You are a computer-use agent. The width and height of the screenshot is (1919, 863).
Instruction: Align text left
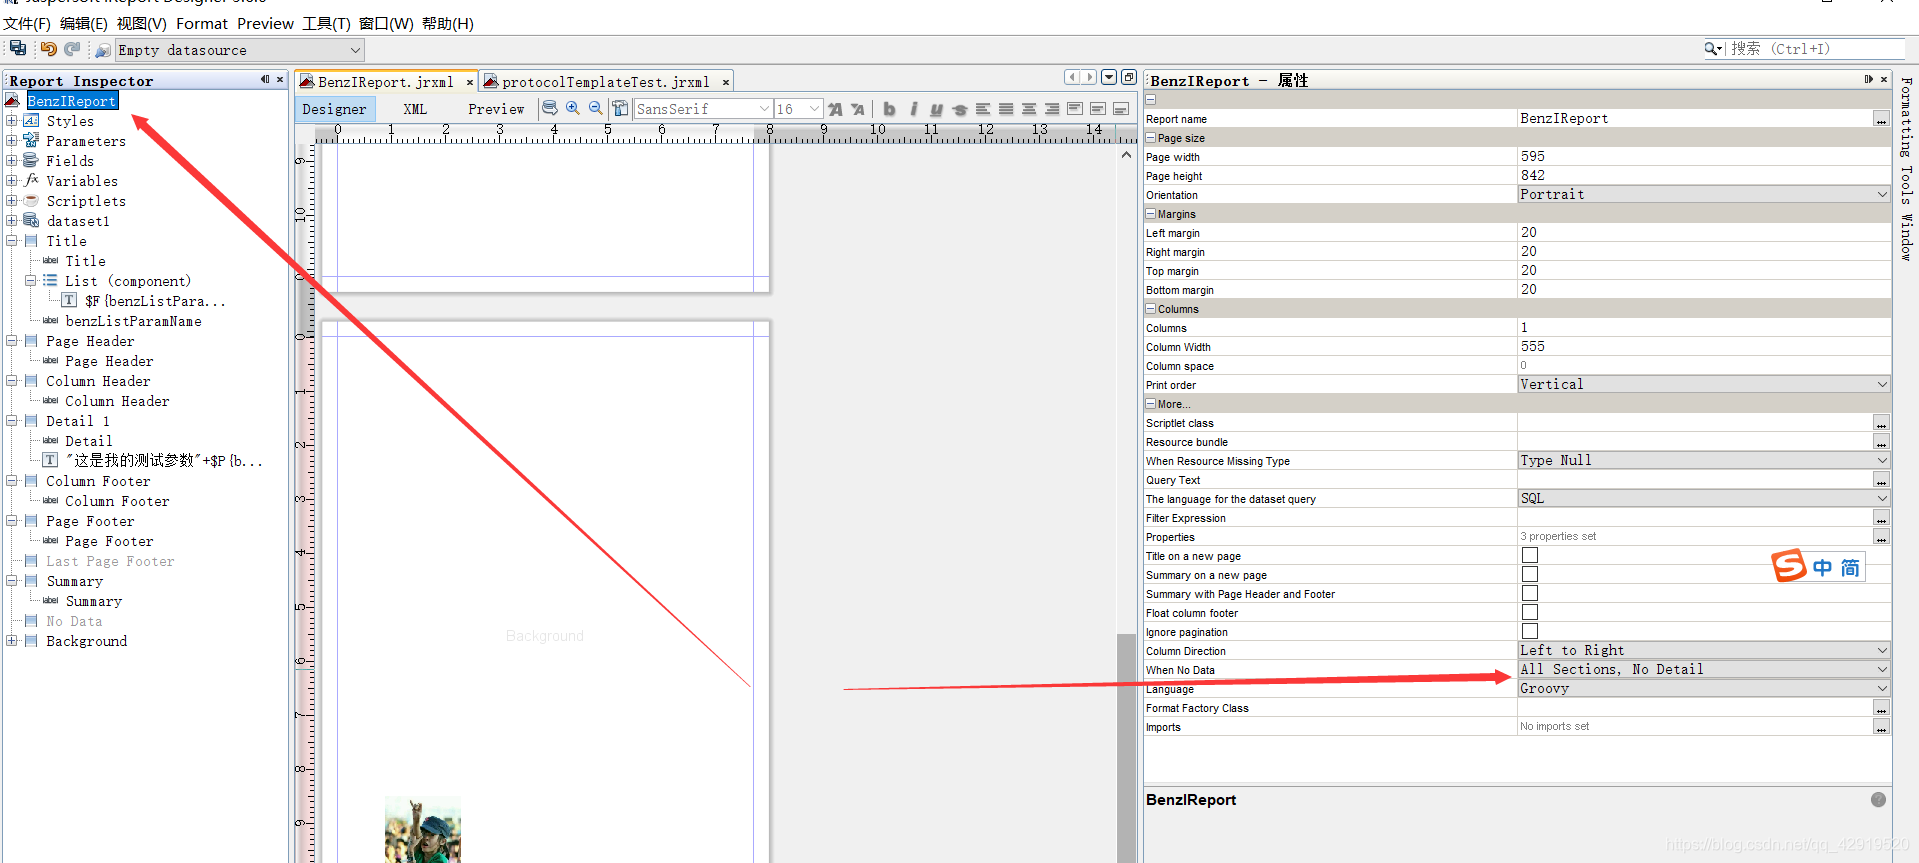(x=983, y=109)
